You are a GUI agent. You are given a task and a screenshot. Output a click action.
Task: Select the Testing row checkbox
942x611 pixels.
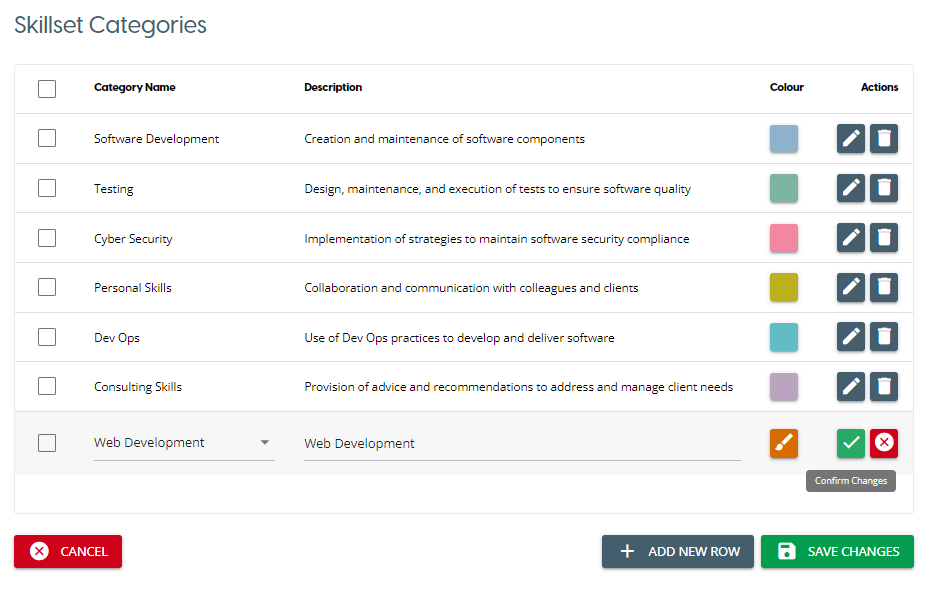pyautogui.click(x=47, y=188)
